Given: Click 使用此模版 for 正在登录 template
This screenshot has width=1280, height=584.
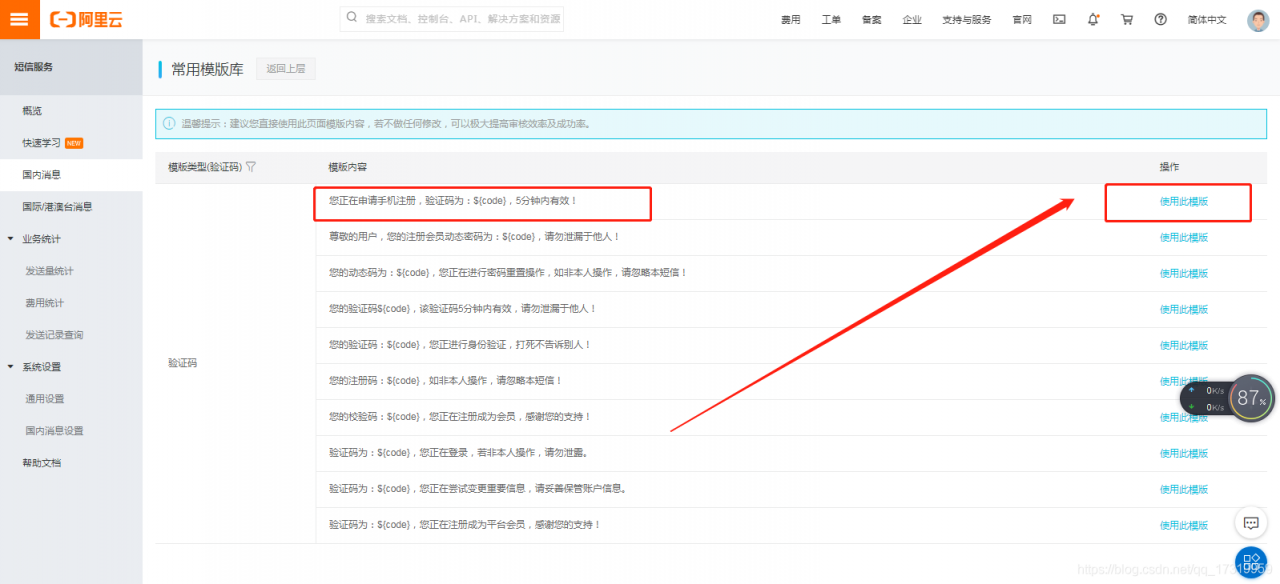Looking at the screenshot, I should (x=1184, y=454).
